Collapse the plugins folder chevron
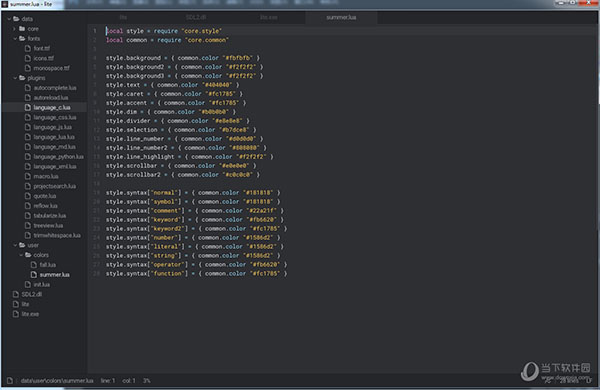This screenshot has width=600, height=390. coord(15,78)
